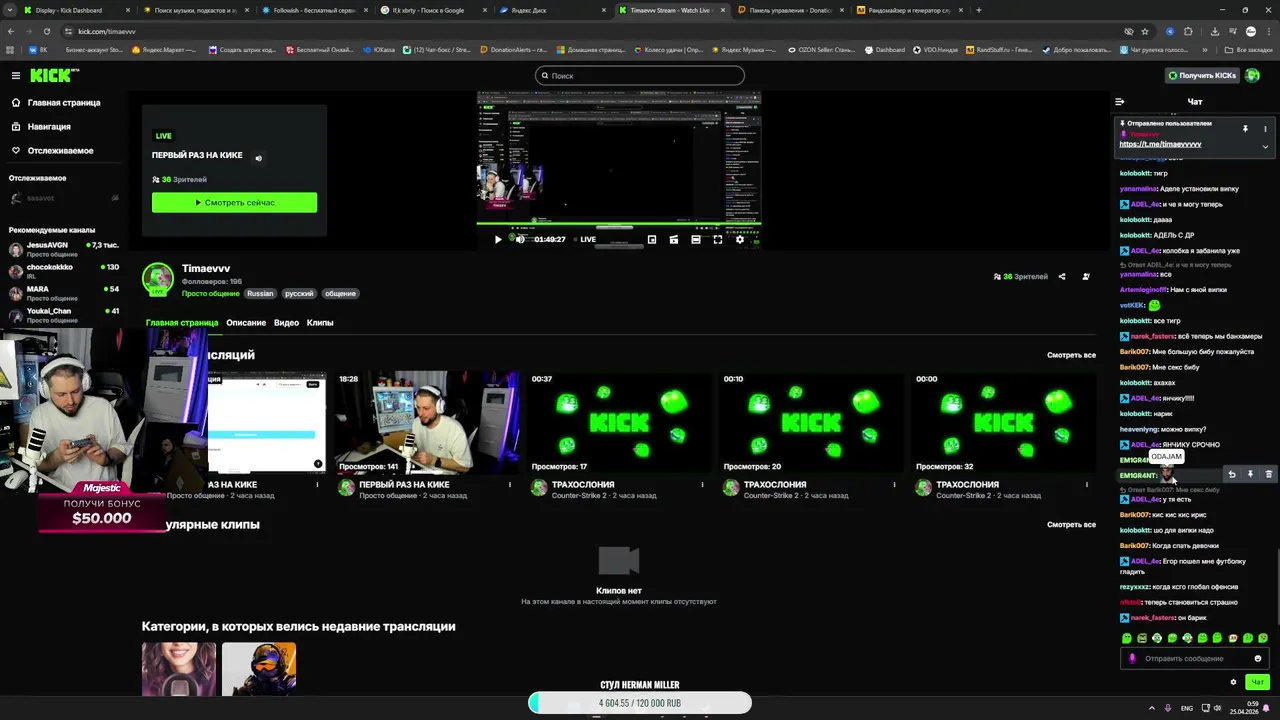Play the stream video
1280x720 pixels.
[498, 239]
